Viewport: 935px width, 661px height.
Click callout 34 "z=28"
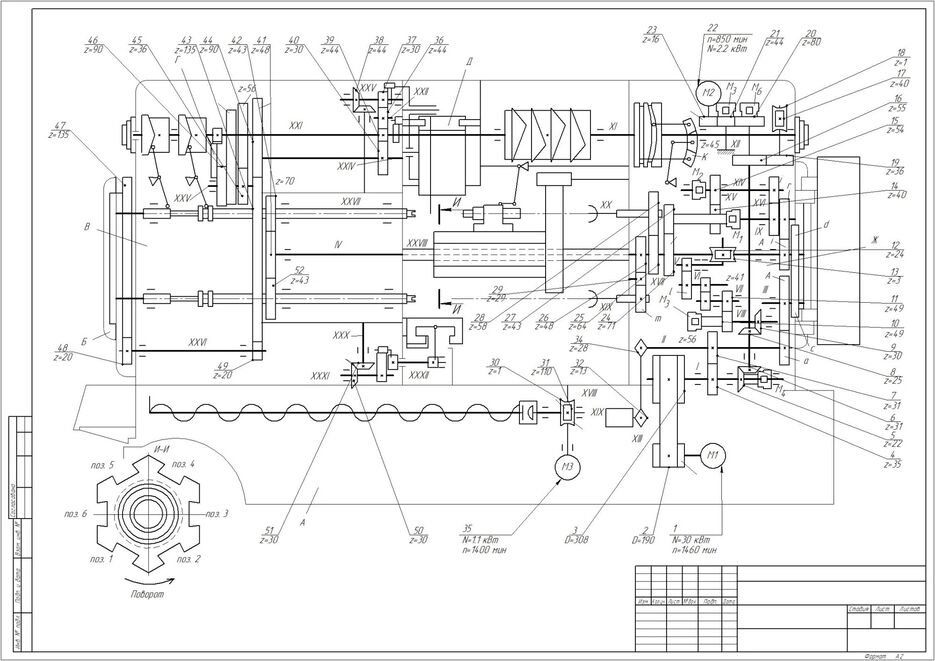point(580,344)
